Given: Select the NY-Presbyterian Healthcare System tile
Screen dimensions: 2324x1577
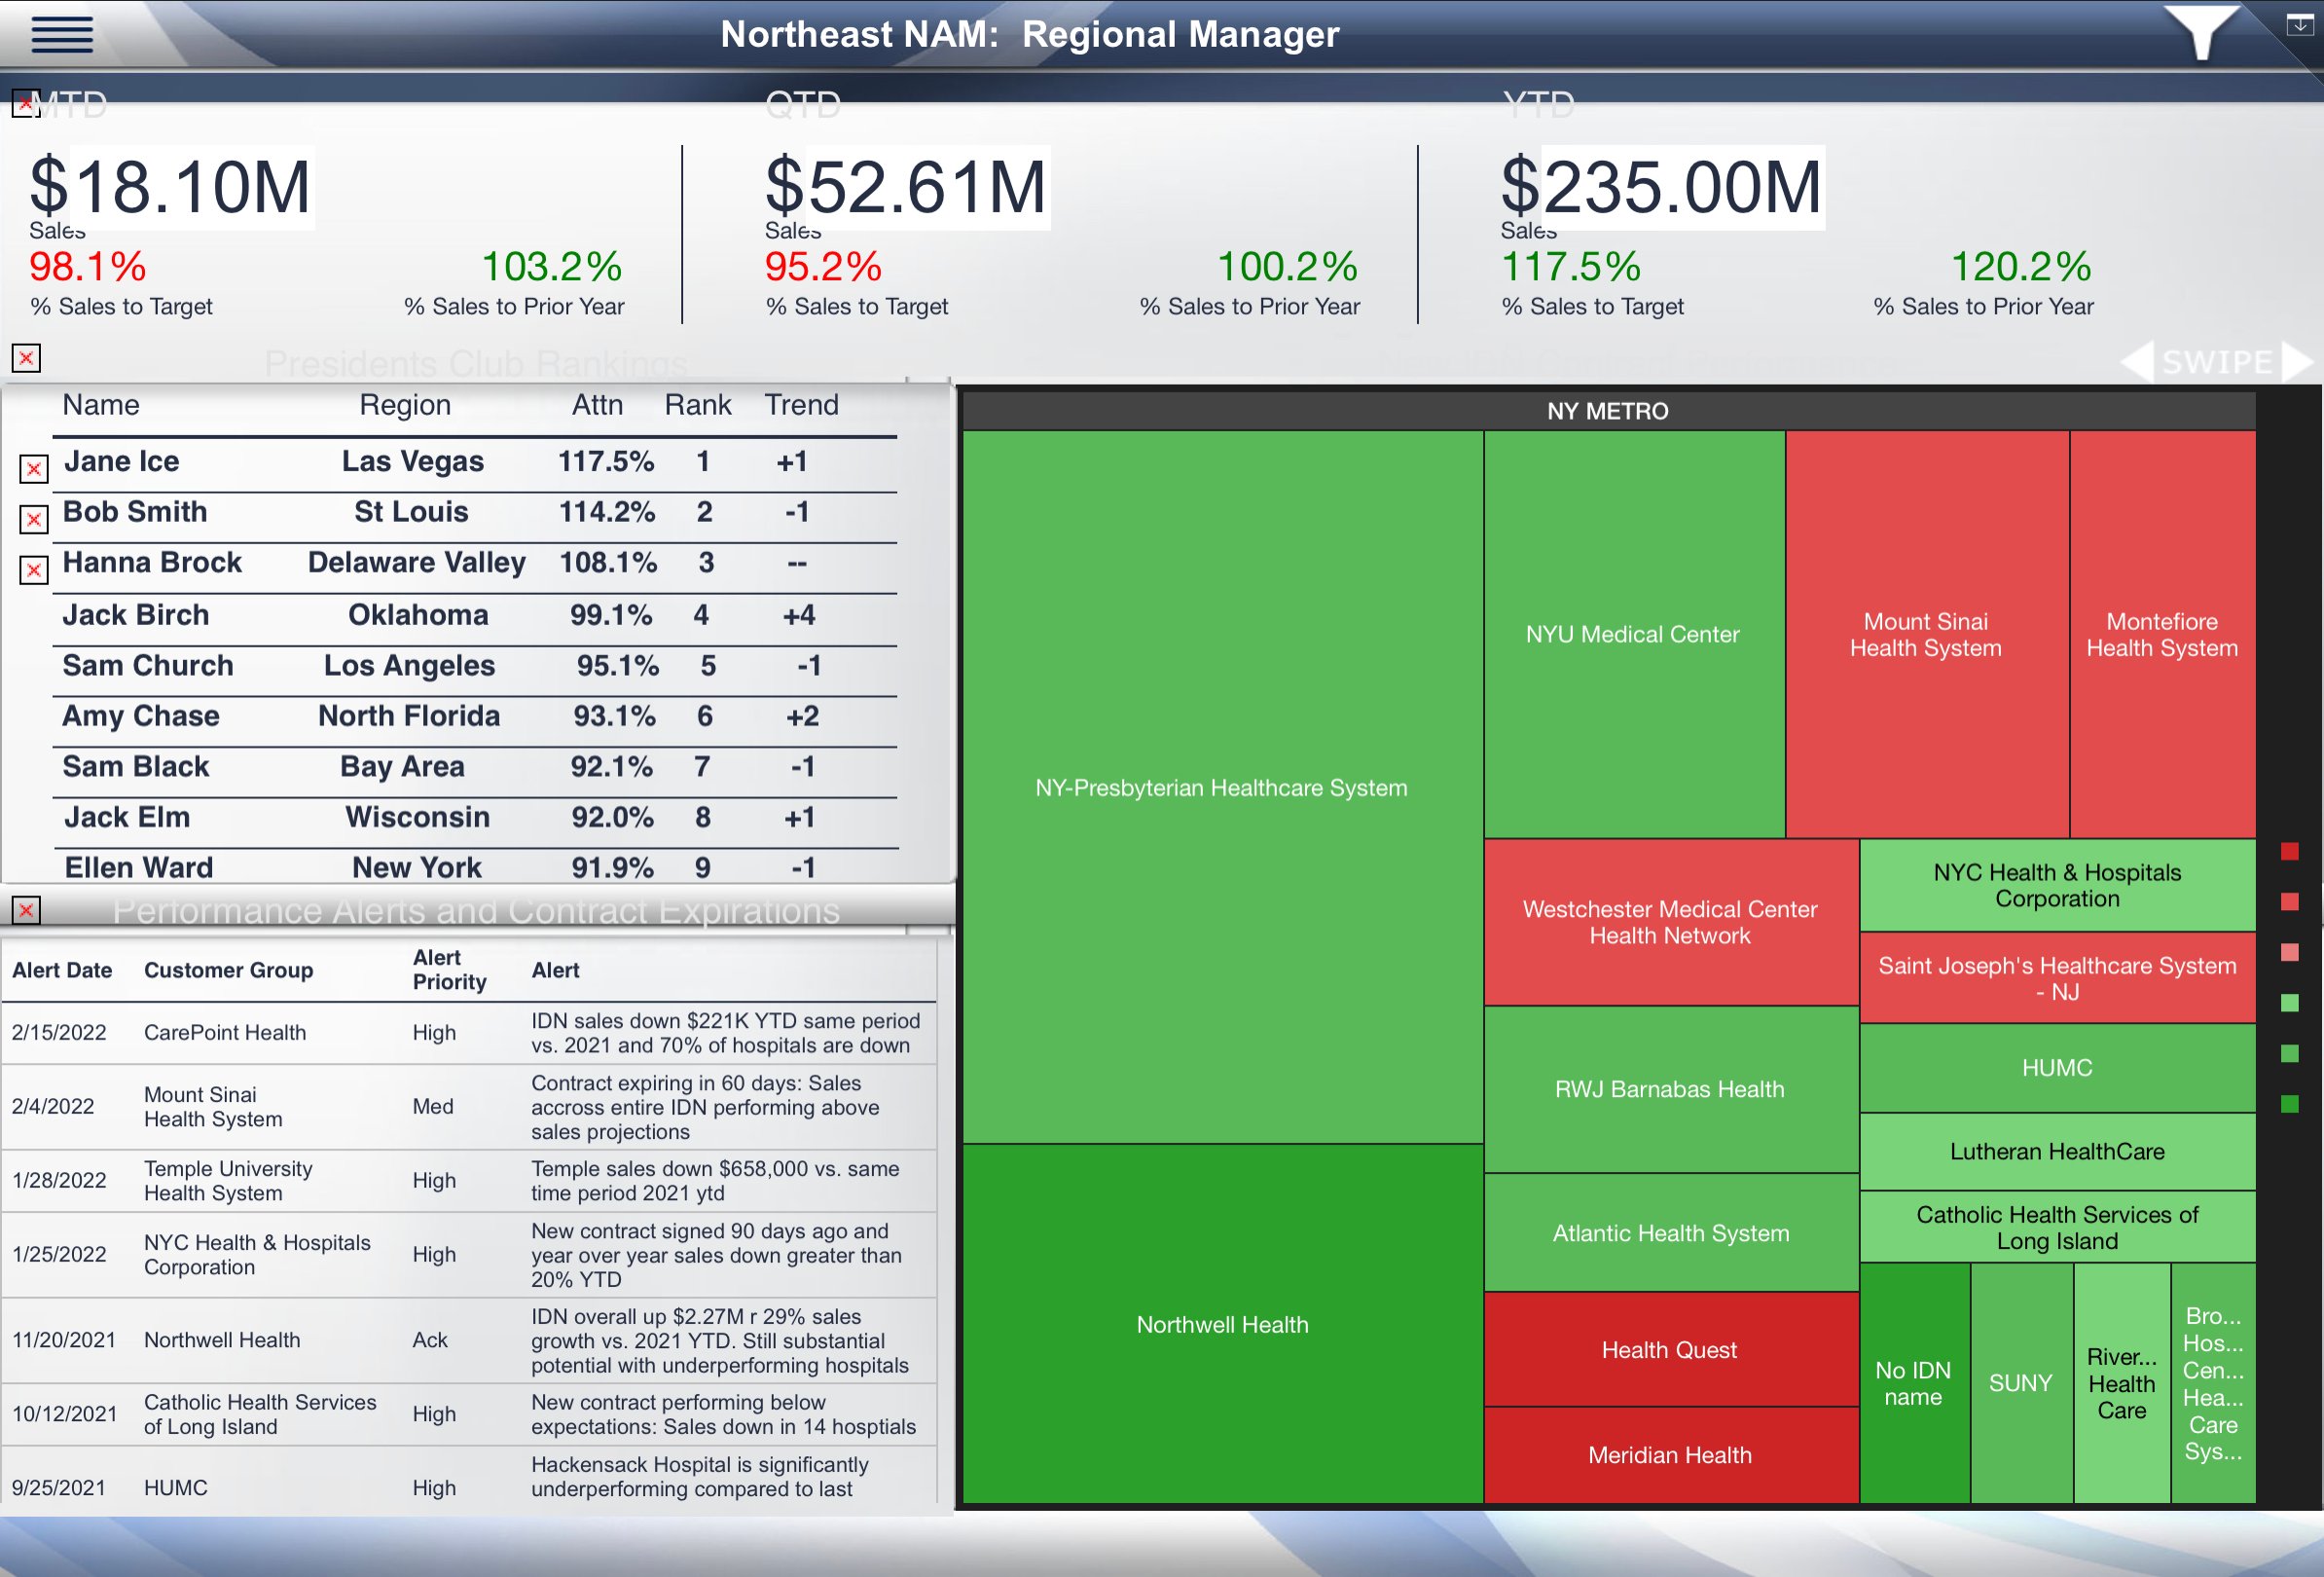Looking at the screenshot, I should [x=1221, y=787].
